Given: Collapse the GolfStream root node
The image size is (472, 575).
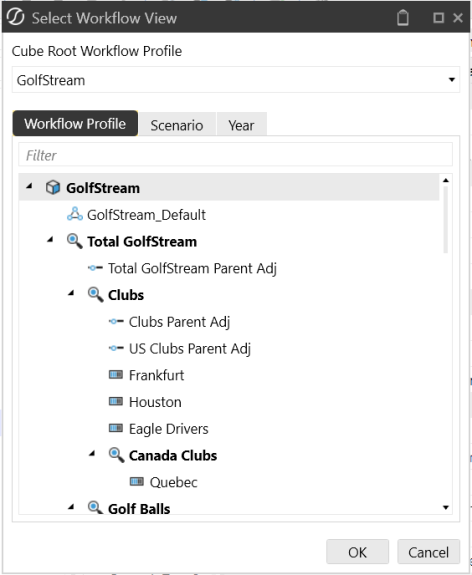Looking at the screenshot, I should coord(29,186).
